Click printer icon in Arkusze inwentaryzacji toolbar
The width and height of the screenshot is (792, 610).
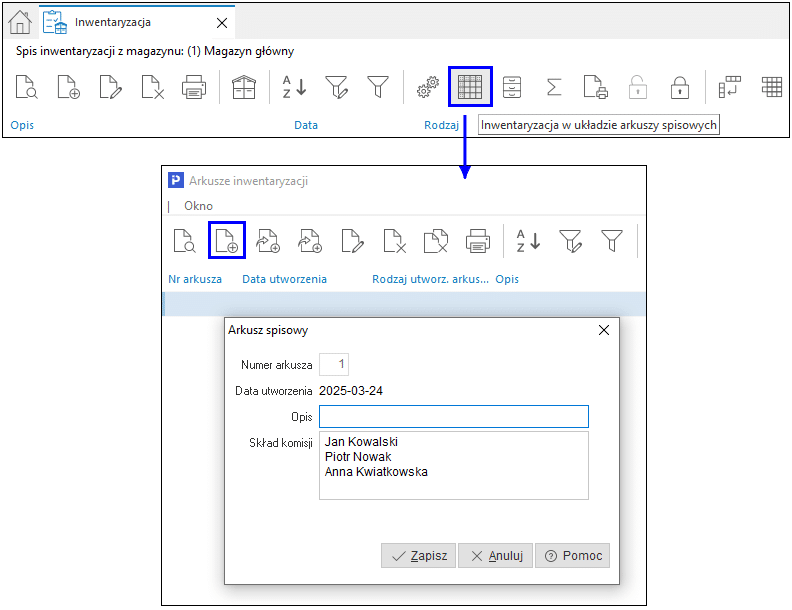pyautogui.click(x=478, y=240)
